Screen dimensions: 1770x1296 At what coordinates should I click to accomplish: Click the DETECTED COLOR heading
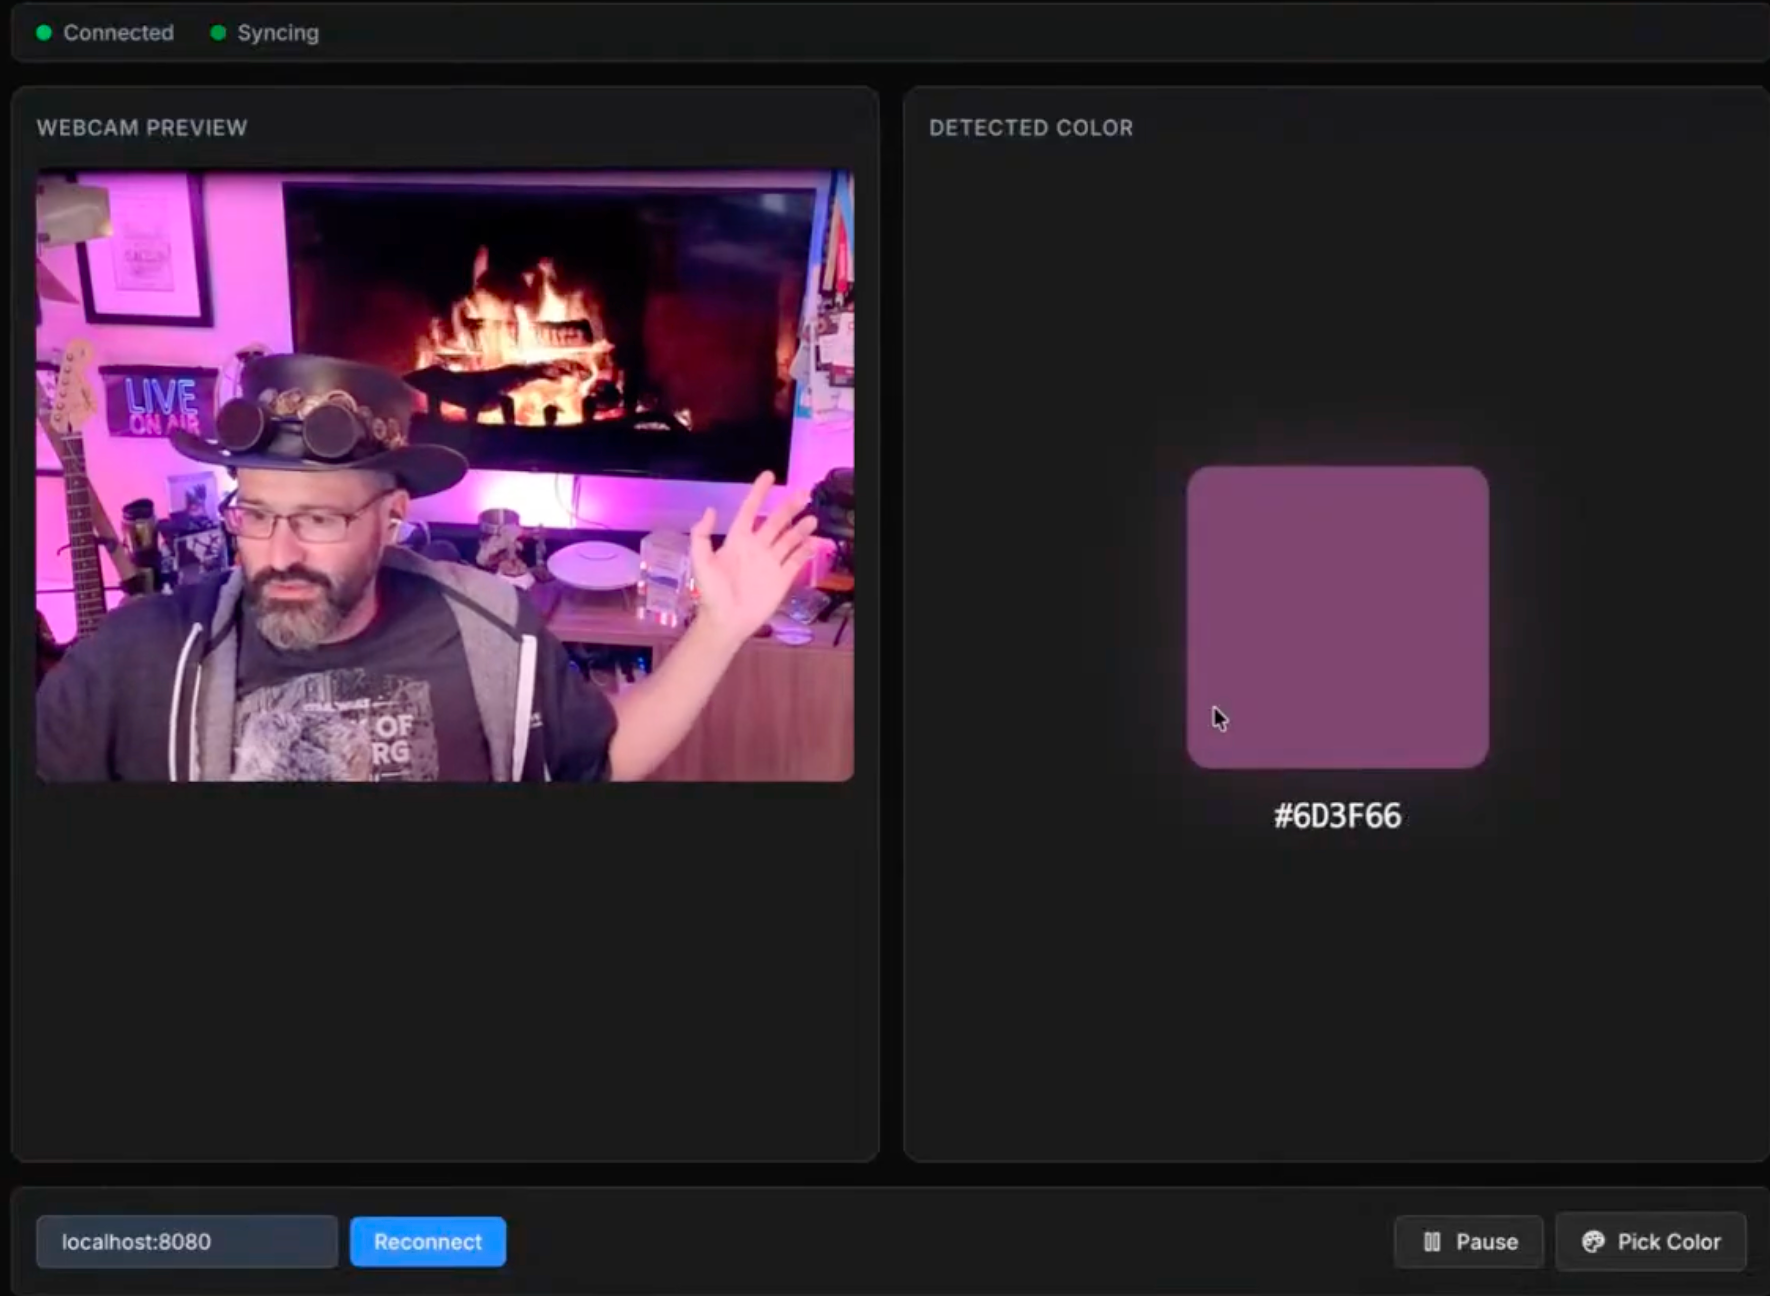[x=1031, y=127]
